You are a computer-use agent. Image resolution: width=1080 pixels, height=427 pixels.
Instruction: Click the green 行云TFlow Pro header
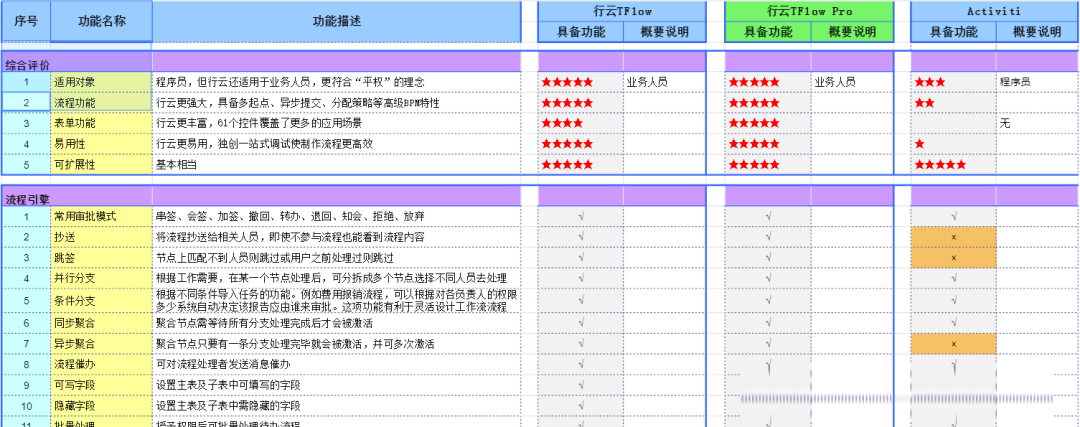click(809, 12)
